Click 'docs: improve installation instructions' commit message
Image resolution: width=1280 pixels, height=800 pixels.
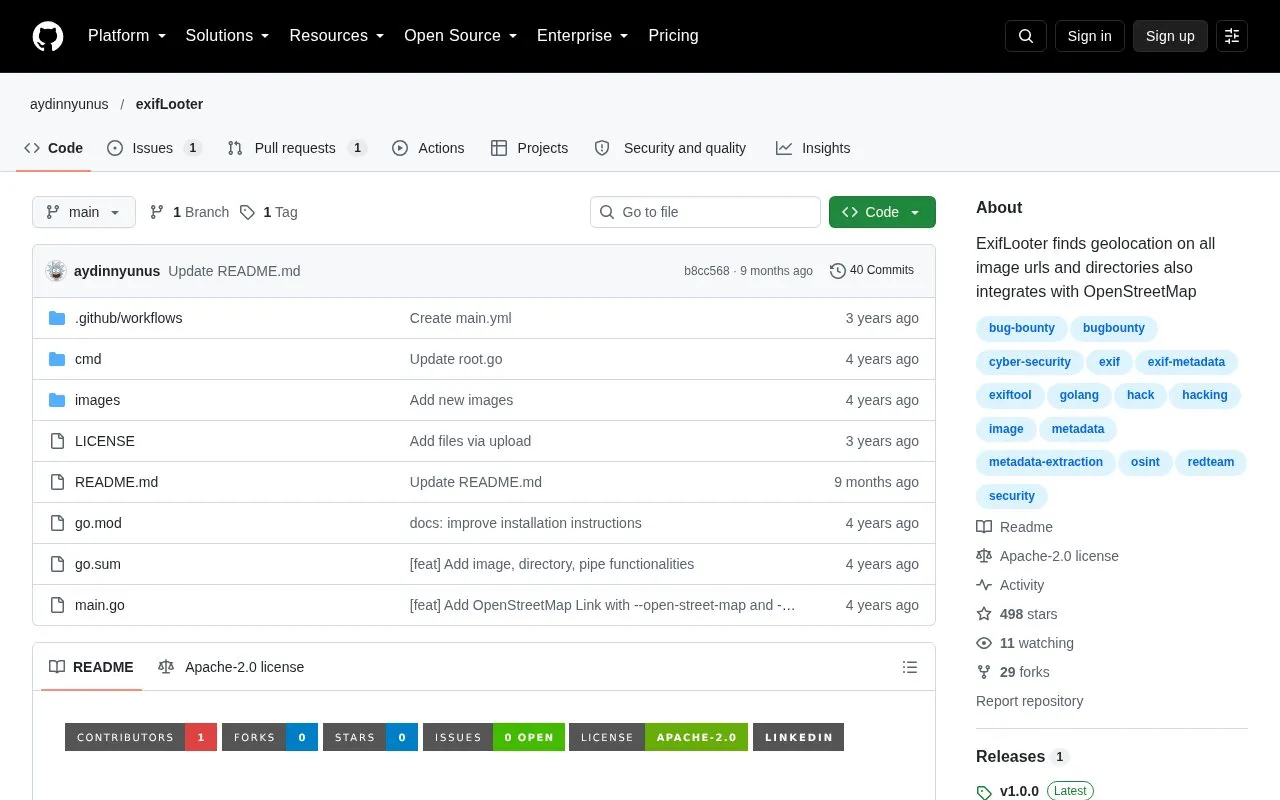click(525, 523)
